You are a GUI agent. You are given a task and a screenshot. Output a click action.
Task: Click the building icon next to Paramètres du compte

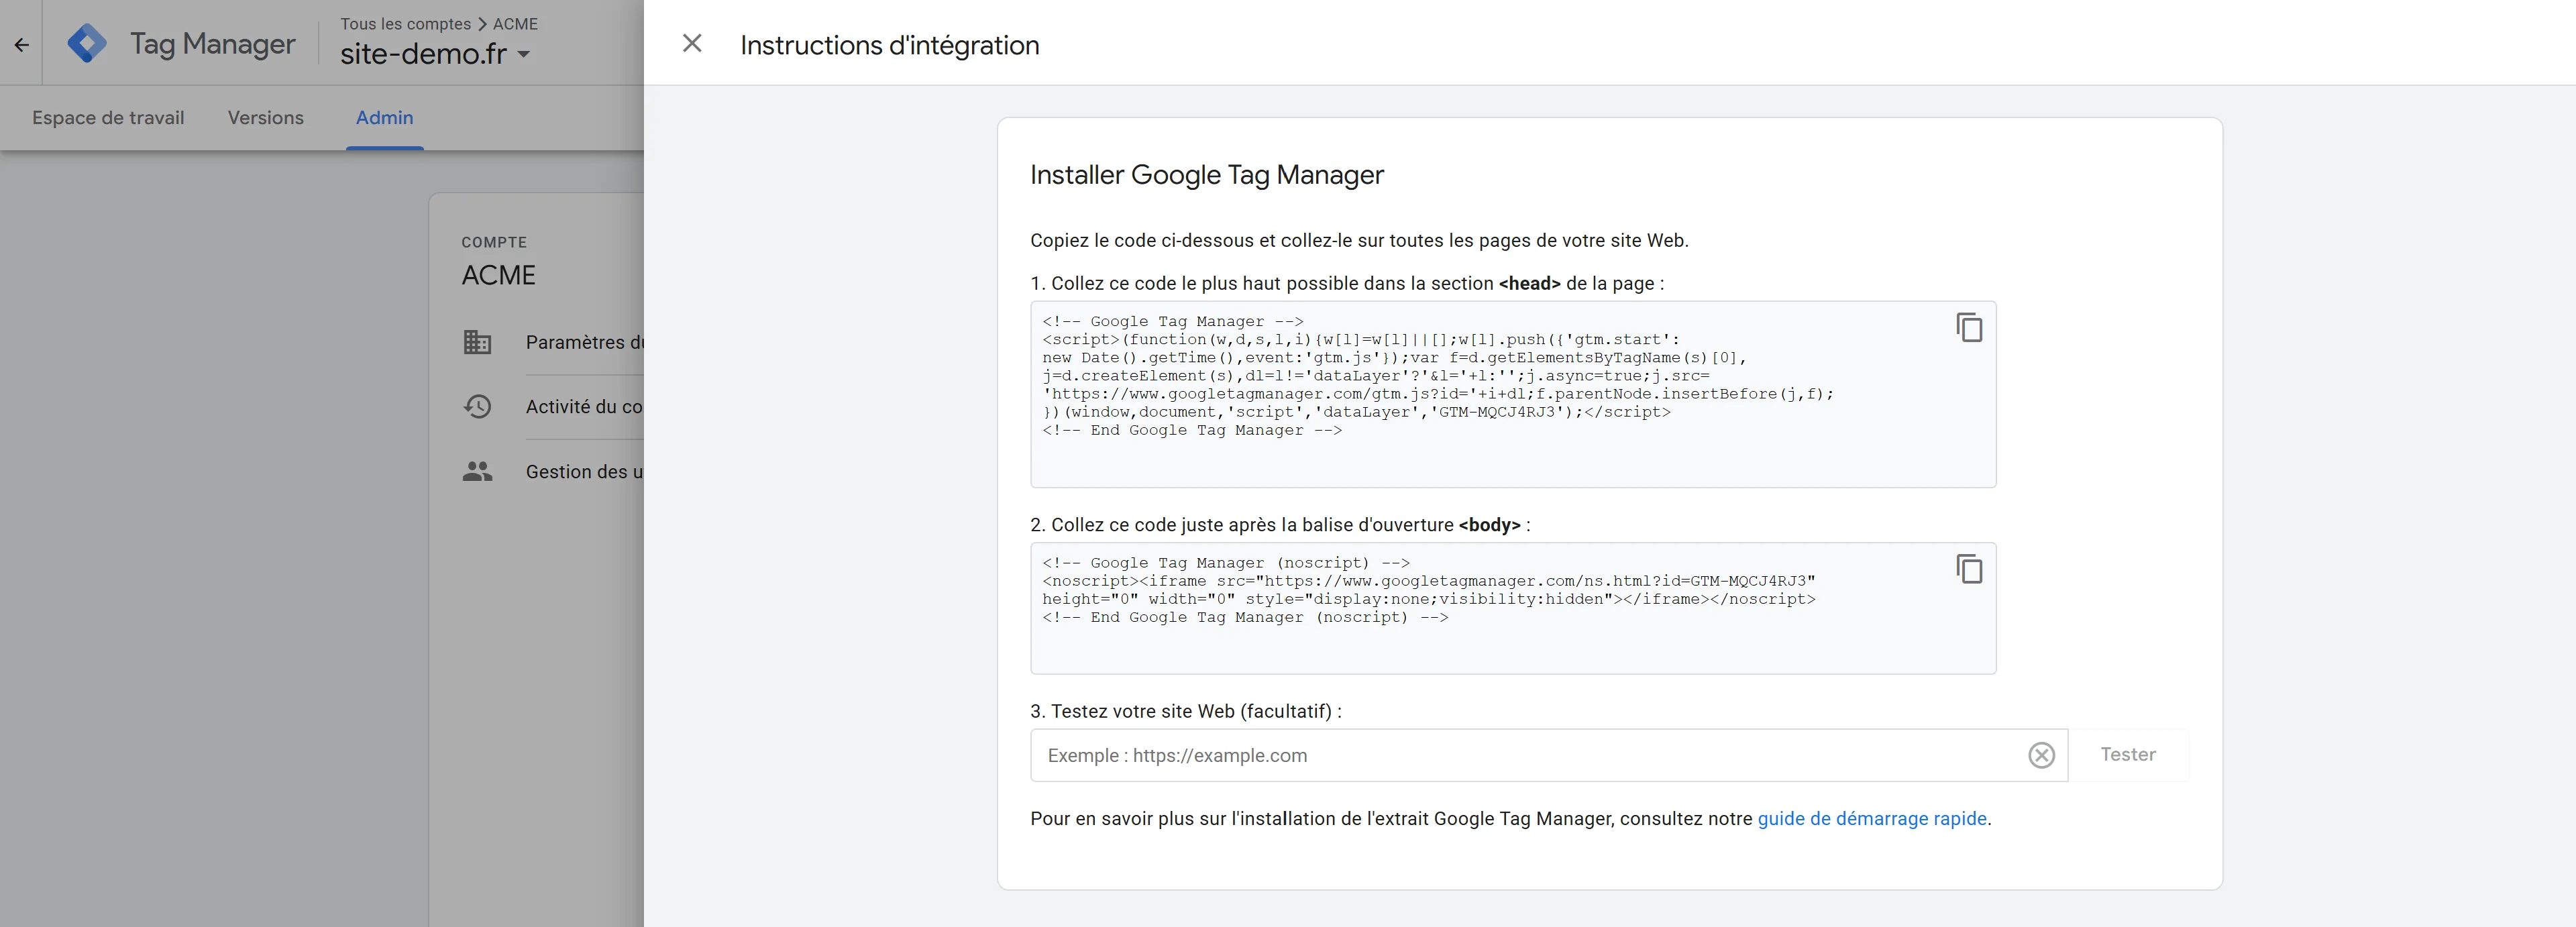pos(478,342)
